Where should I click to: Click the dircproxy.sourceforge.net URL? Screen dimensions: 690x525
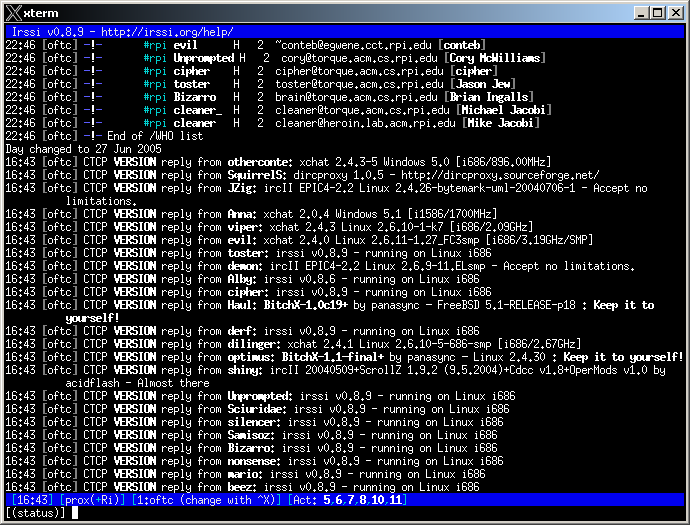(x=500, y=175)
